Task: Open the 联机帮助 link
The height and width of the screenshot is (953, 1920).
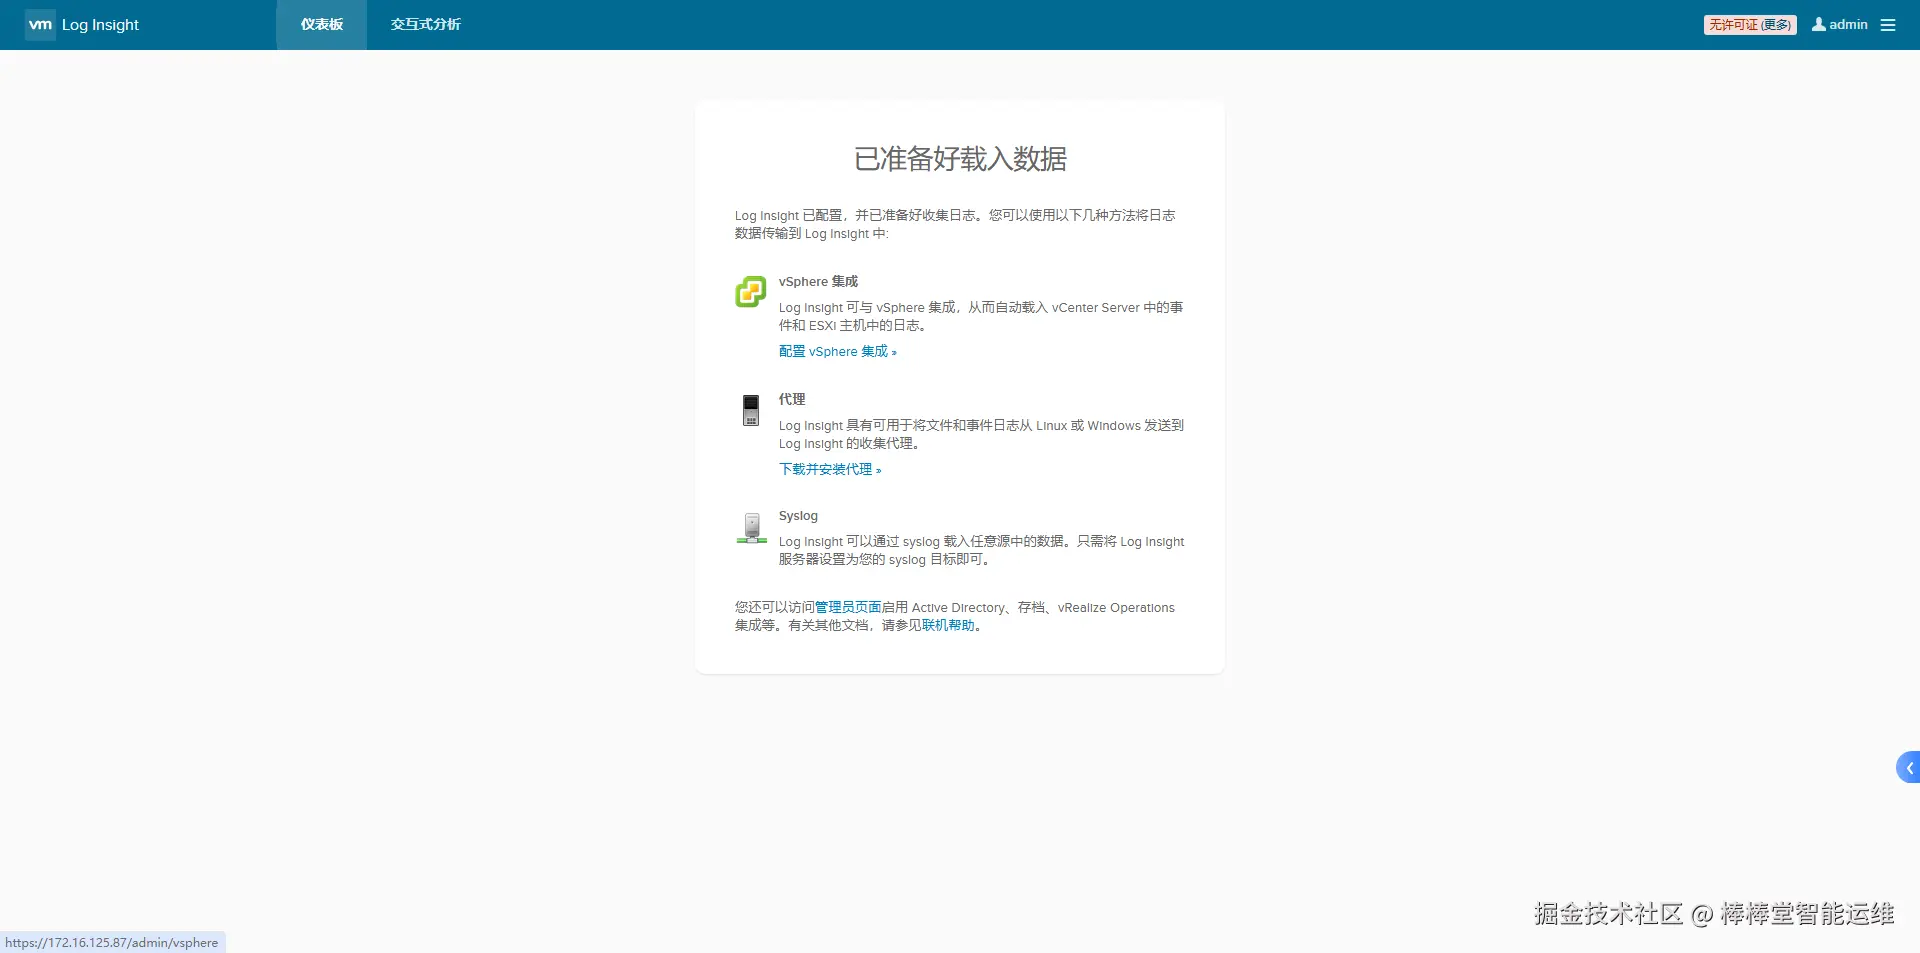Action: [948, 625]
